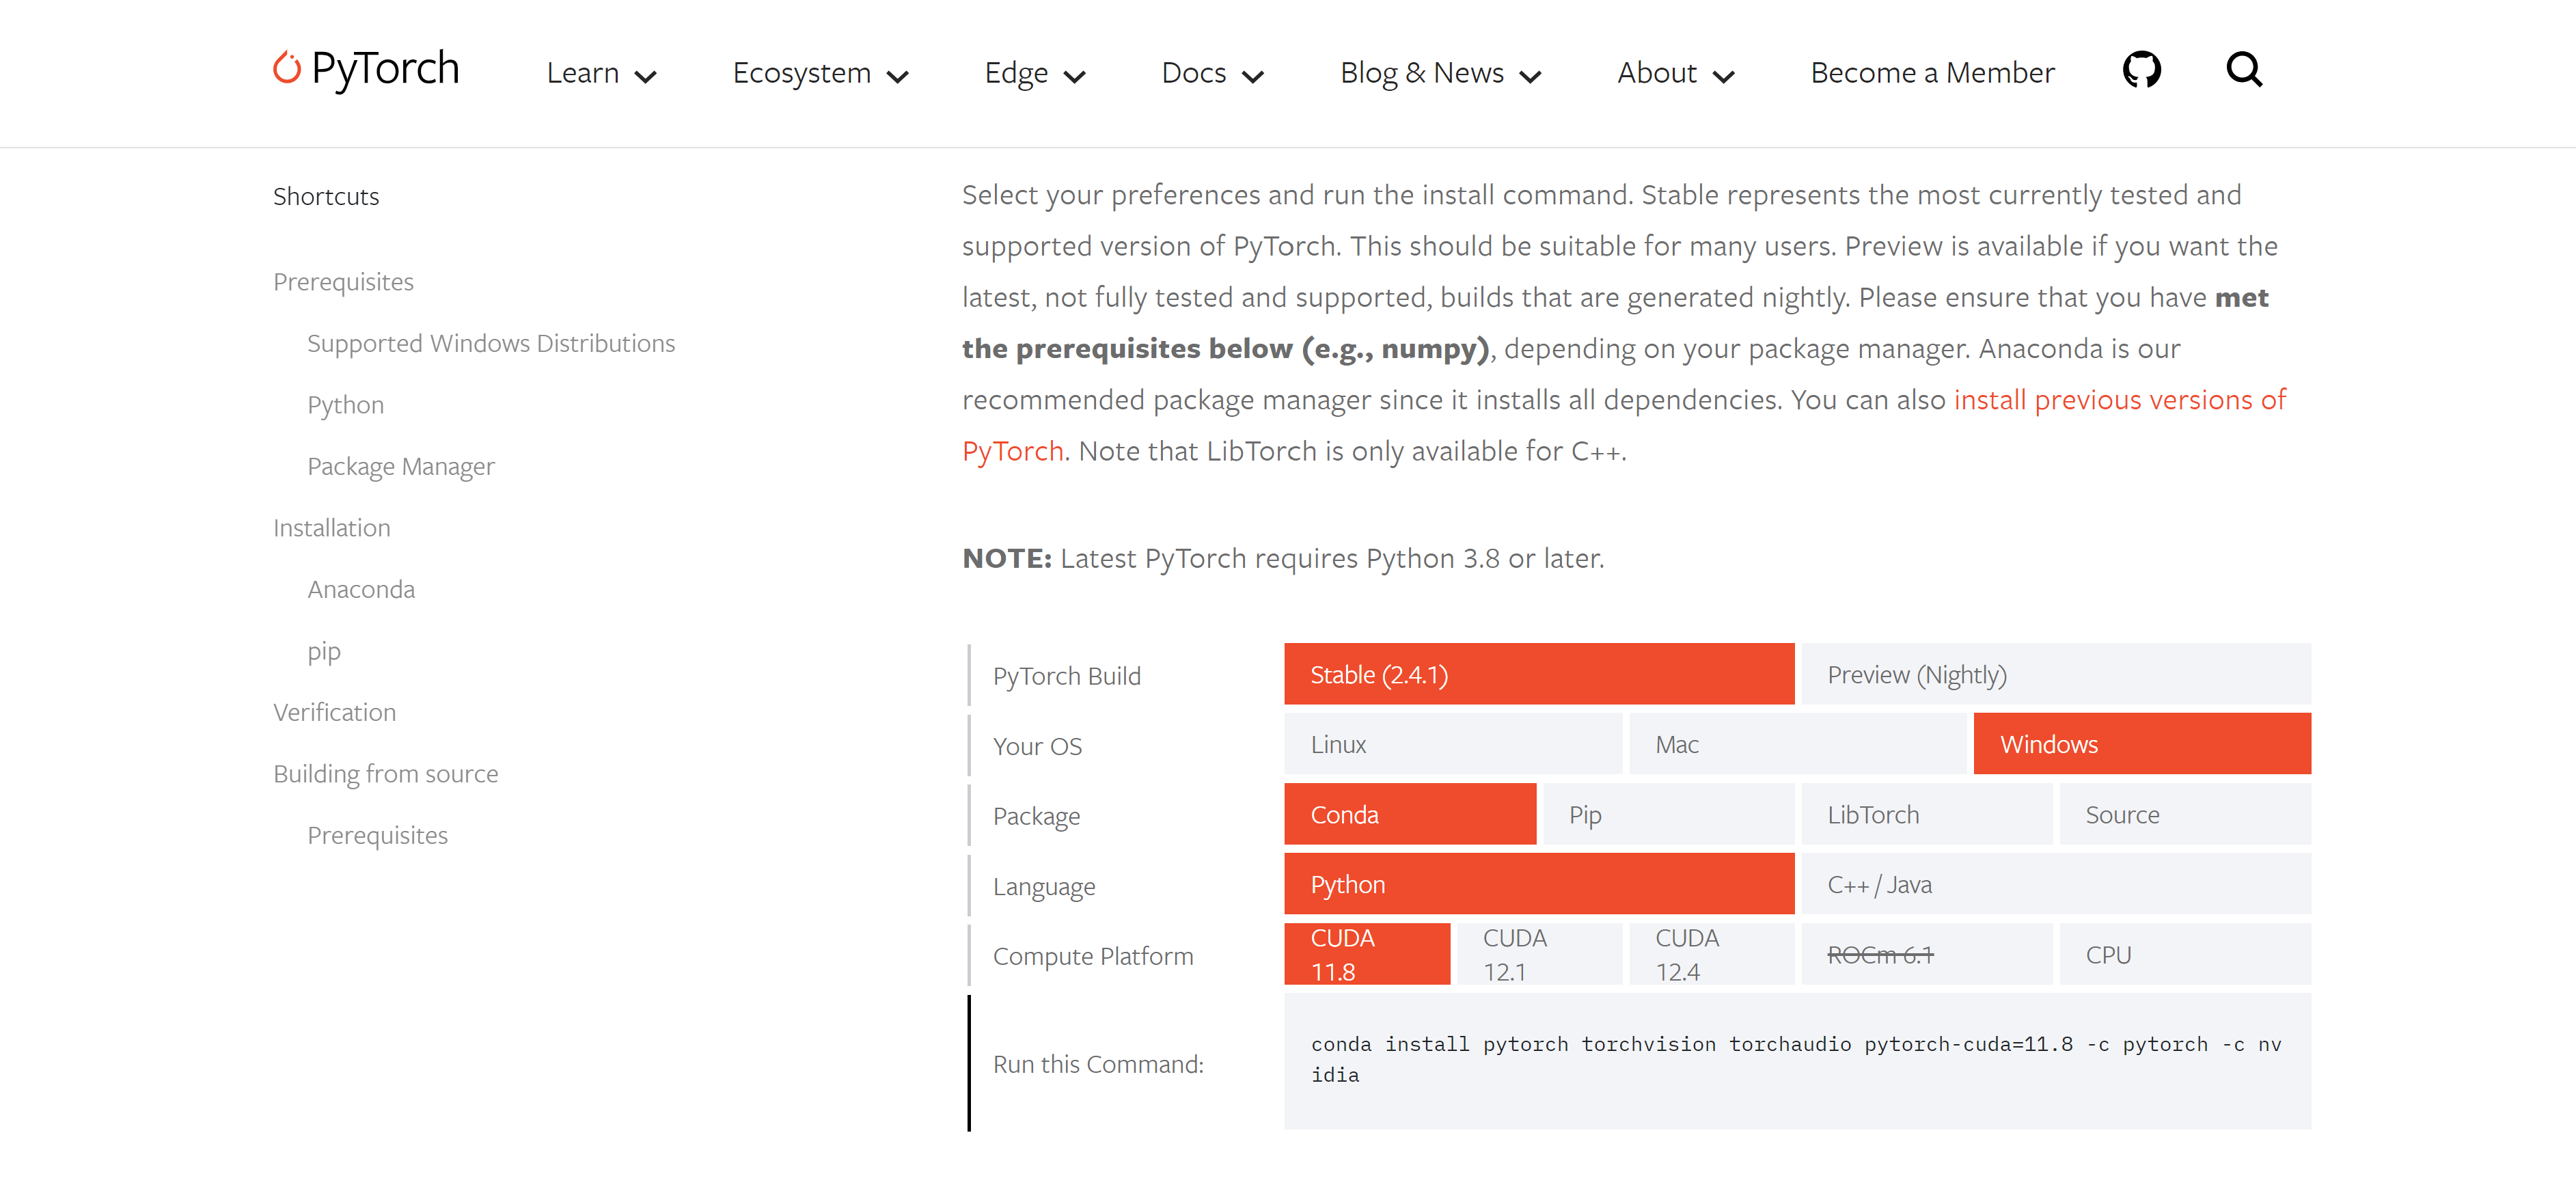This screenshot has width=2576, height=1189.
Task: Pick CUDA 11.8 compute platform
Action: coord(1367,954)
